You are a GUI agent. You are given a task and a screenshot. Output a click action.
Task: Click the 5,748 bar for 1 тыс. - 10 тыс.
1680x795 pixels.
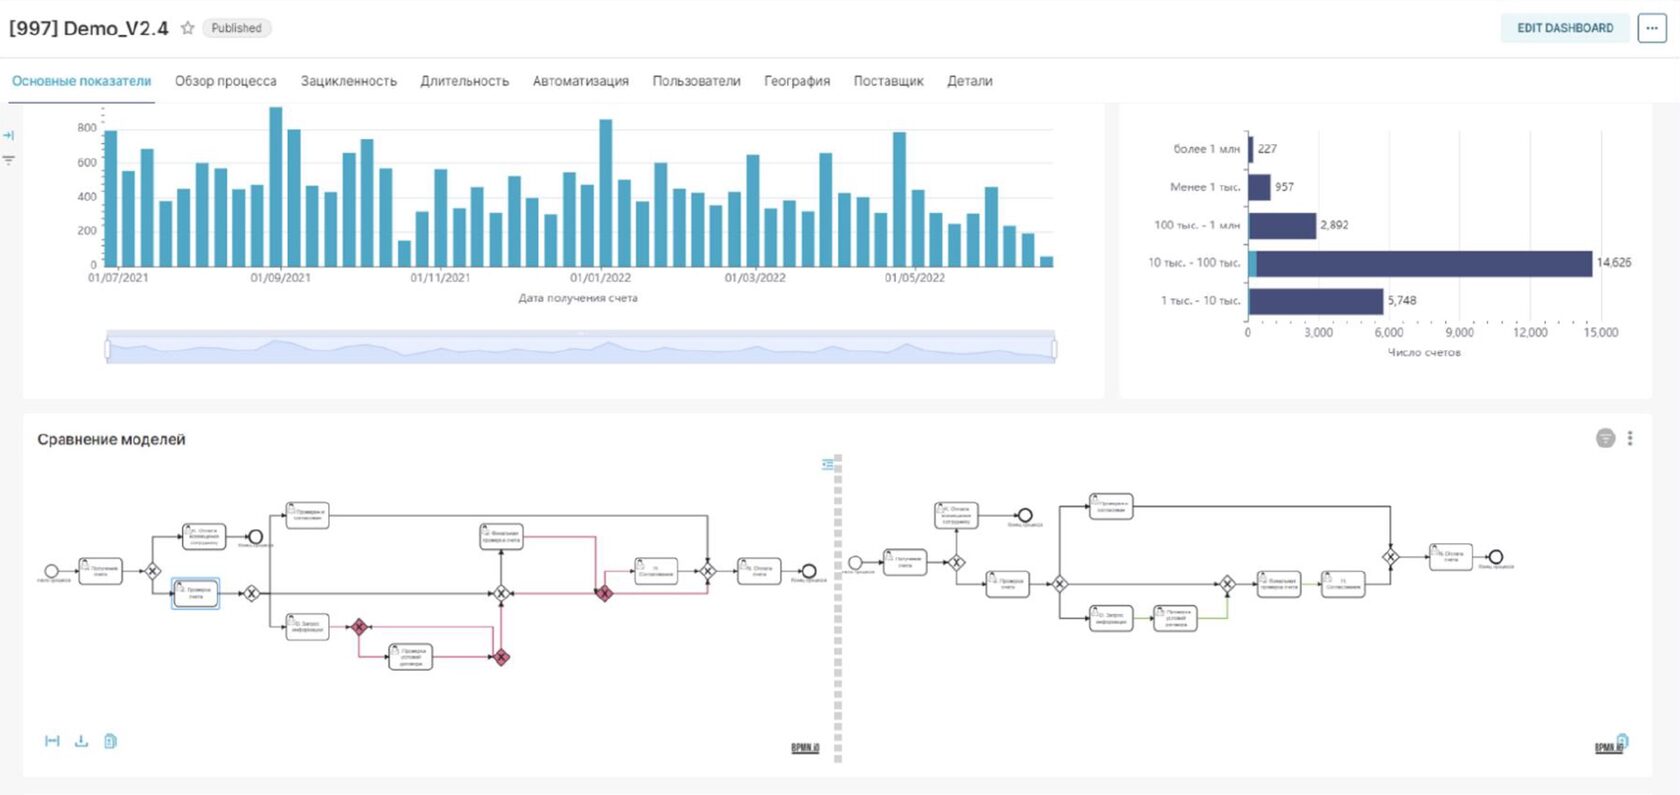[x=1316, y=301]
